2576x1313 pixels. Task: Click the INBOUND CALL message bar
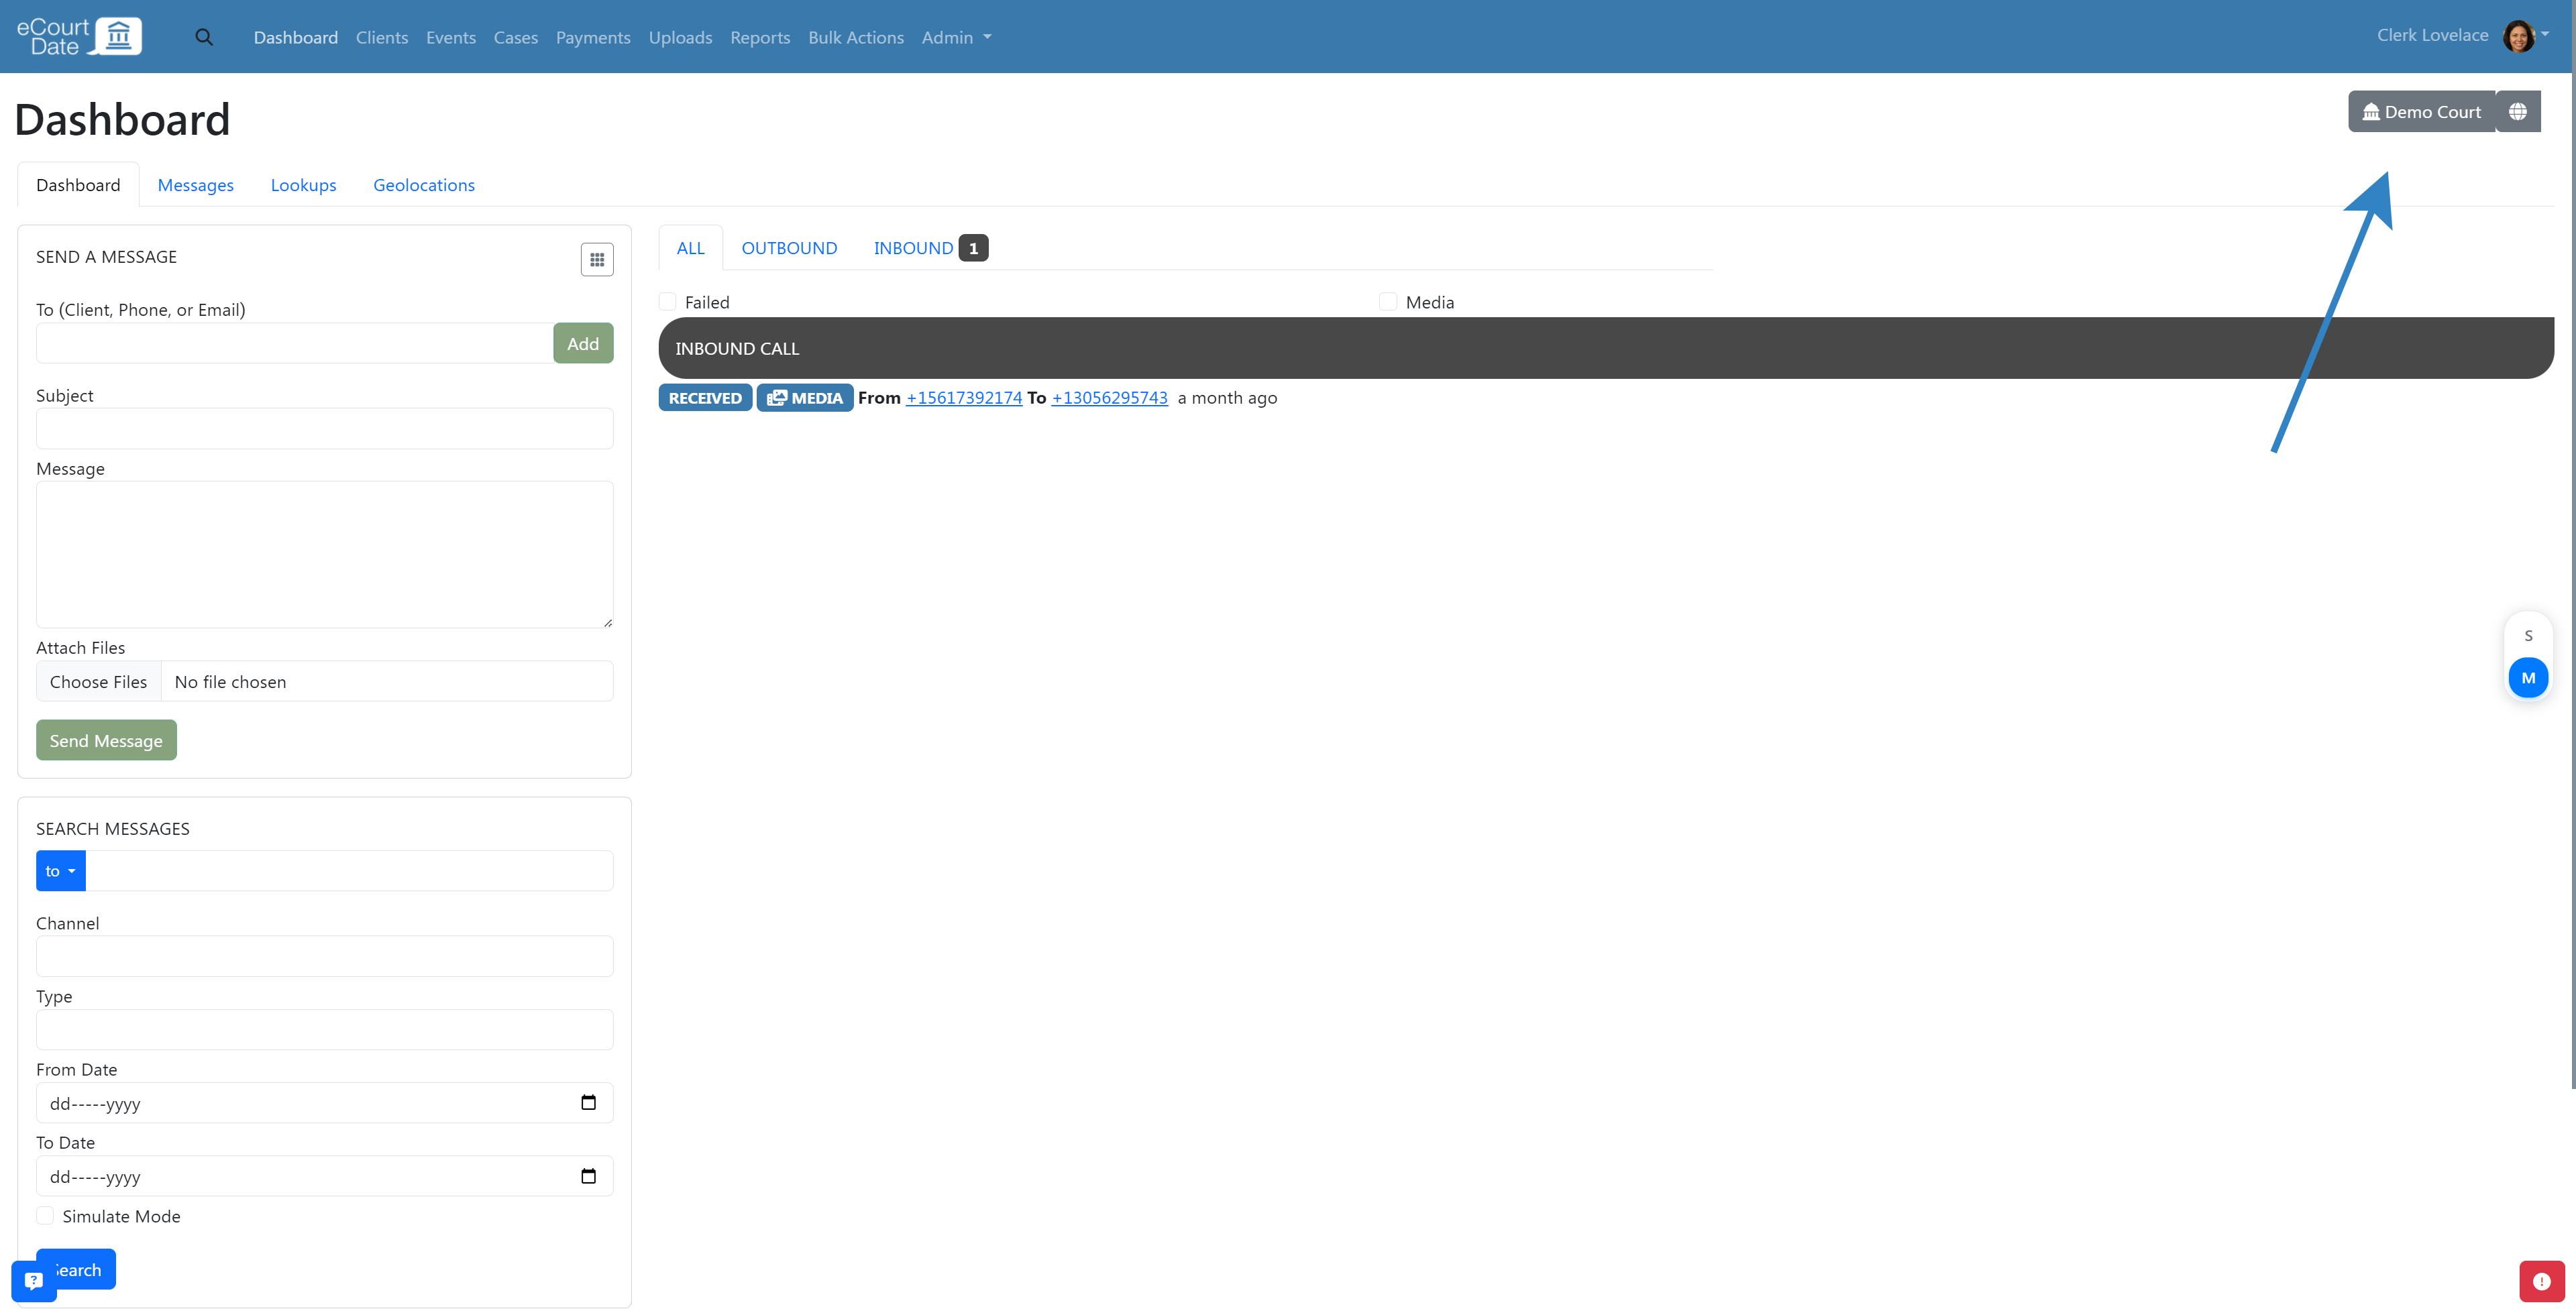tap(1606, 348)
